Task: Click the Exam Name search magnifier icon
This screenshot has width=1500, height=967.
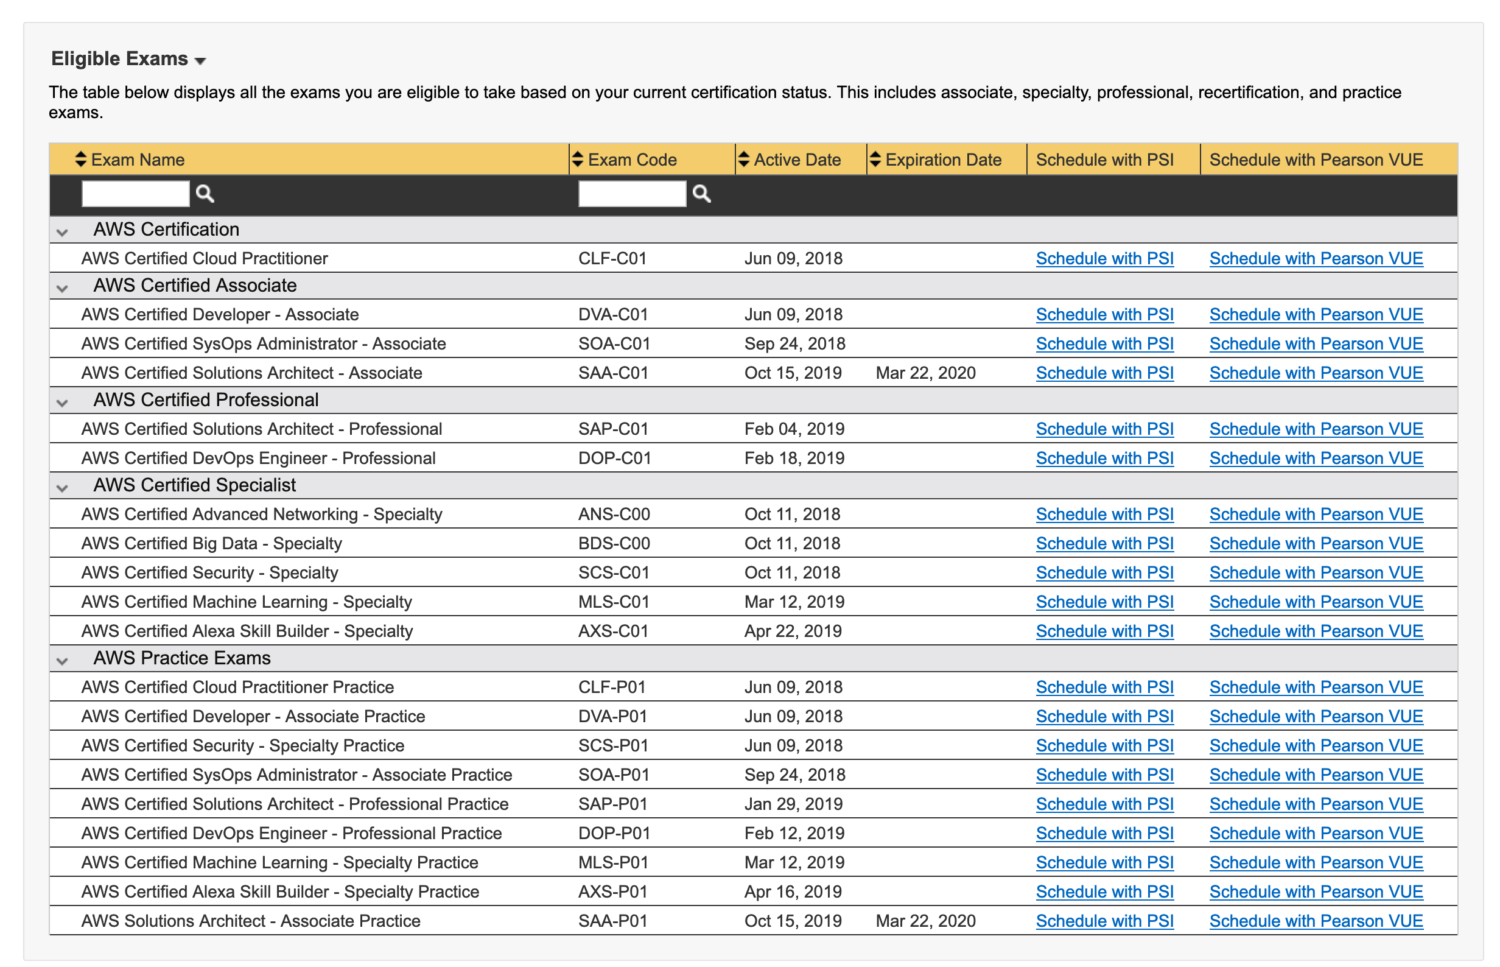Action: 205,194
